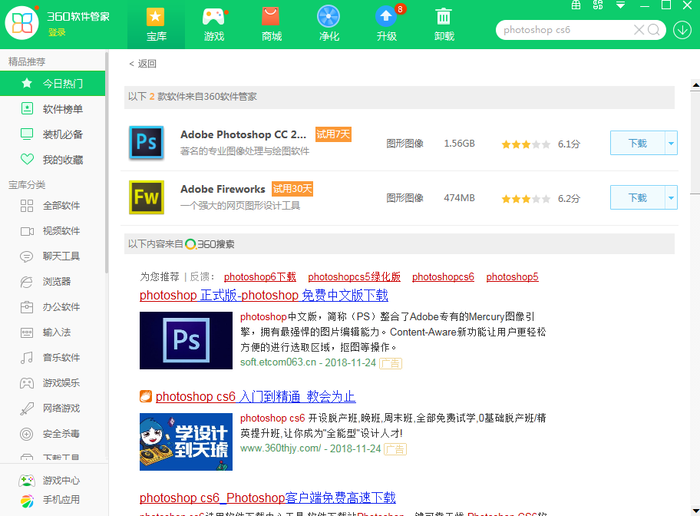Click the Adobe Photoshop Ps icon
The height and width of the screenshot is (516, 700).
coord(146,143)
